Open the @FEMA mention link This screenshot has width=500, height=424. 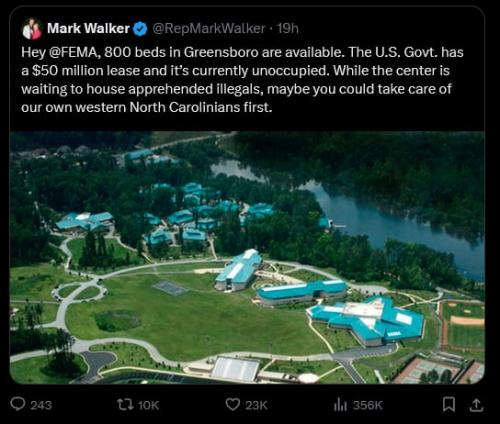75,52
